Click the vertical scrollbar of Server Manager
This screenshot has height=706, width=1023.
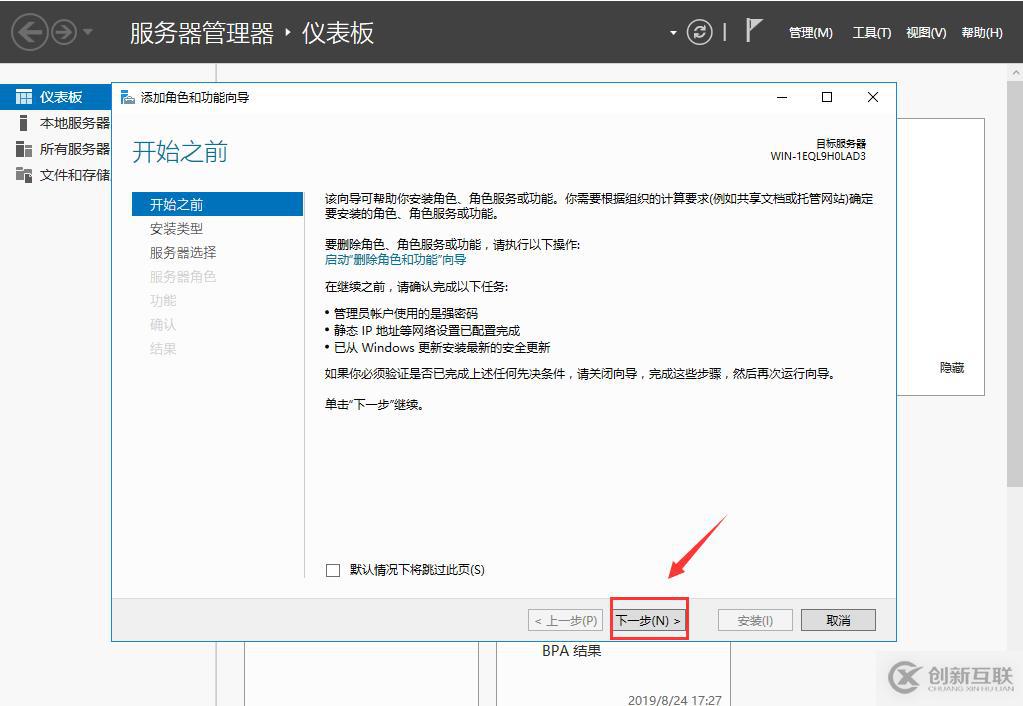tap(1015, 284)
